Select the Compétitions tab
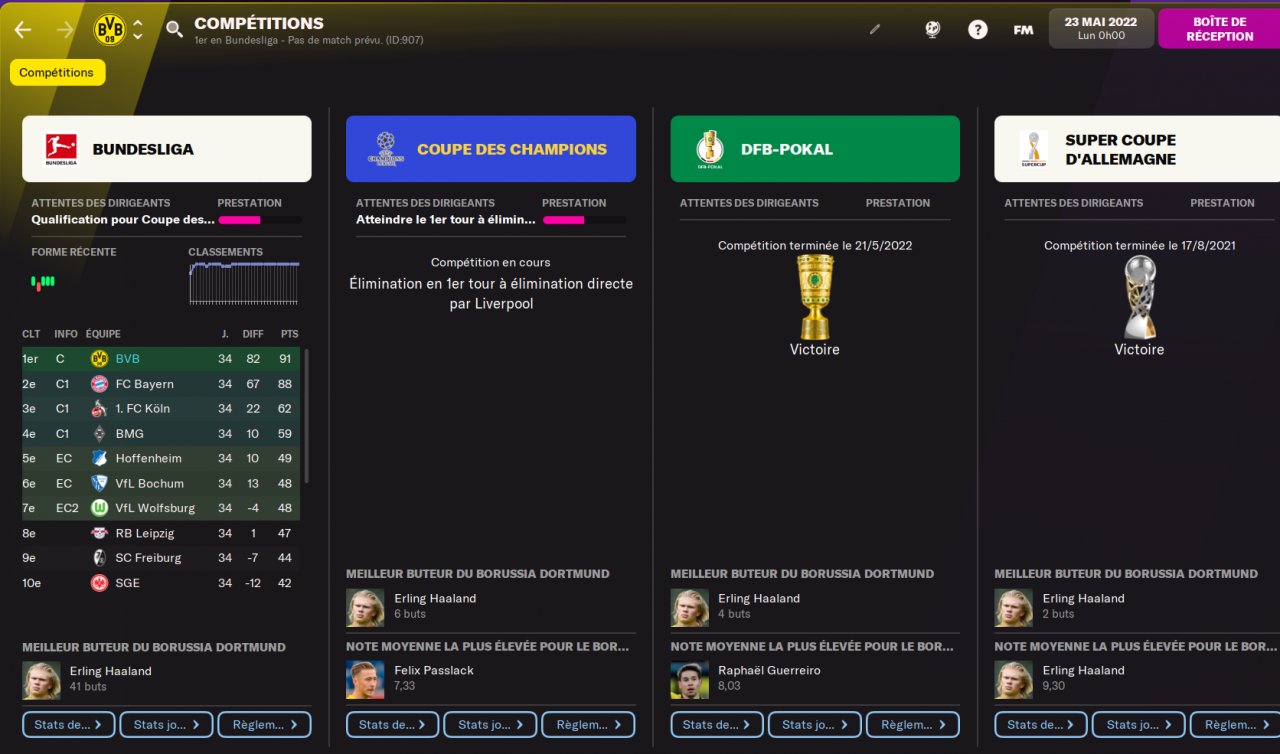The width and height of the screenshot is (1280, 754). [x=57, y=73]
